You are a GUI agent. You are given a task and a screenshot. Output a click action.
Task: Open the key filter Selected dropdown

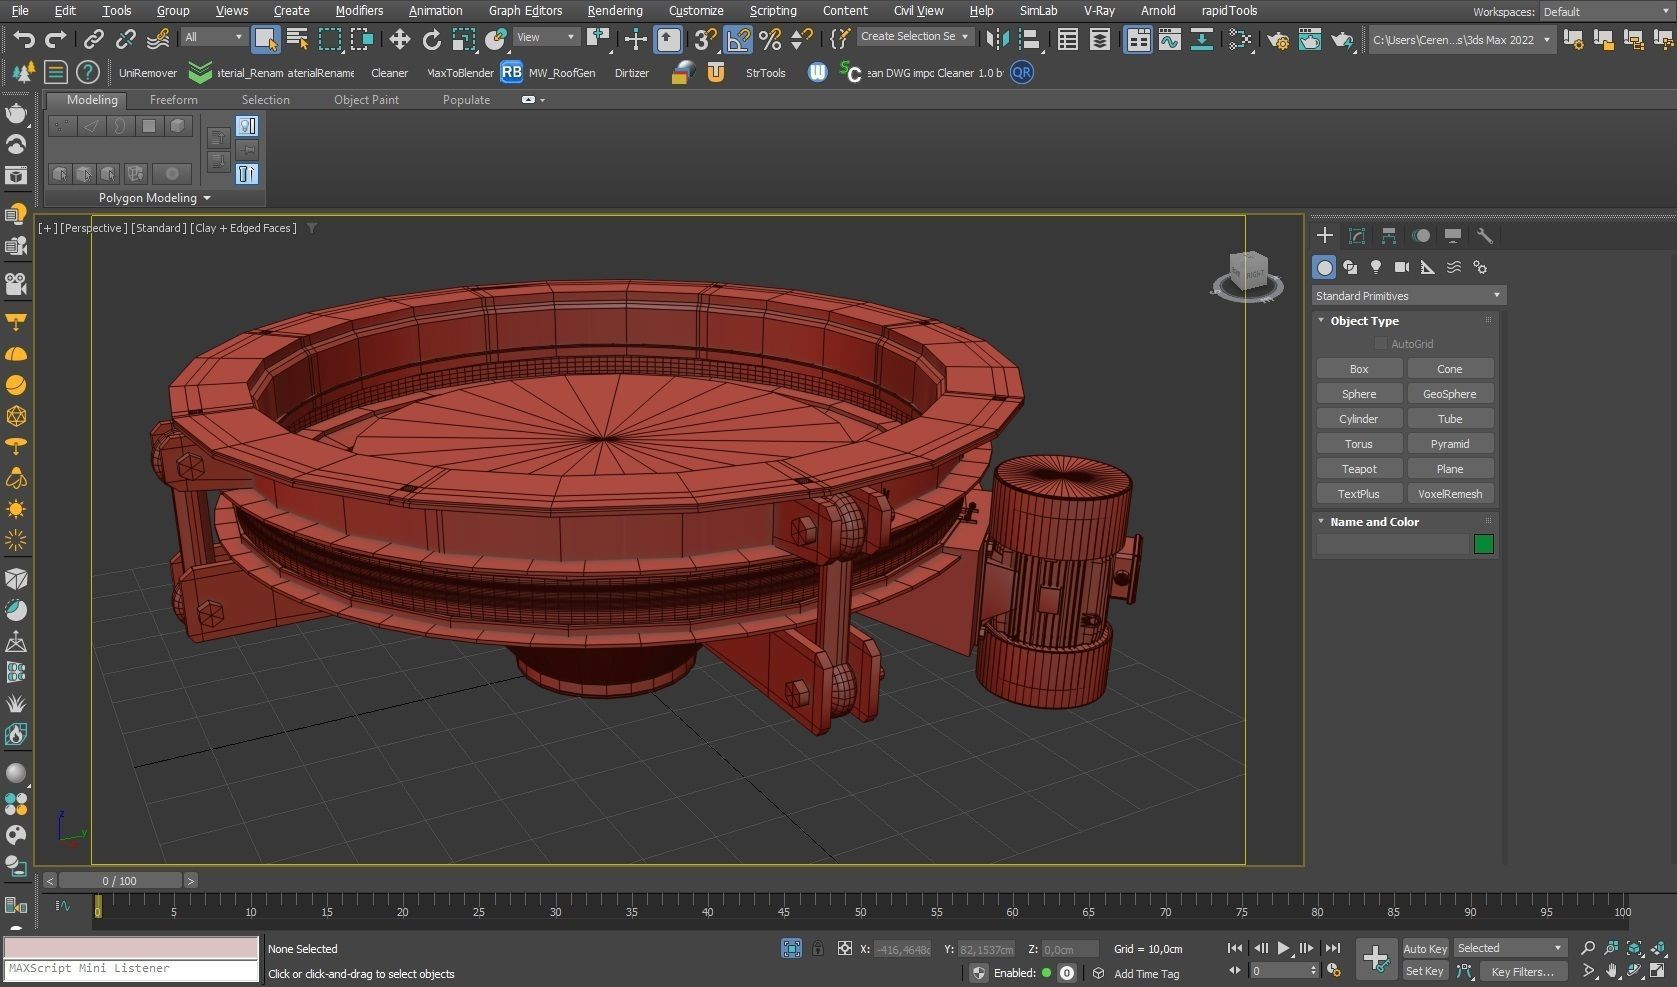[1509, 948]
